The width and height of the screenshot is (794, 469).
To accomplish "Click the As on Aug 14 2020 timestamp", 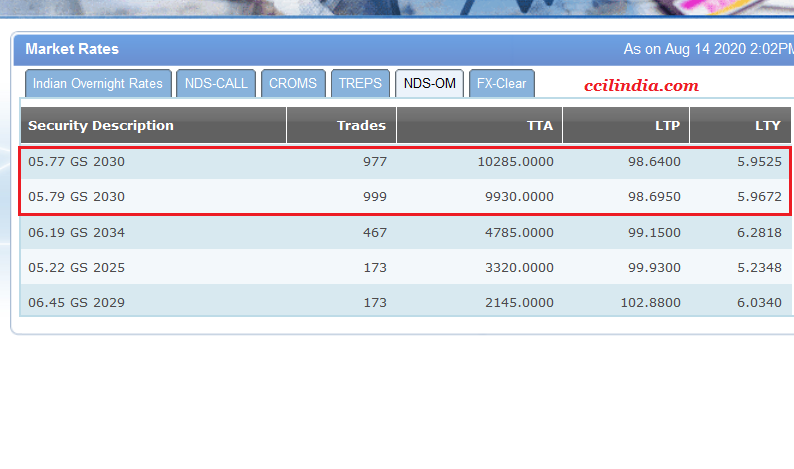I will point(708,49).
